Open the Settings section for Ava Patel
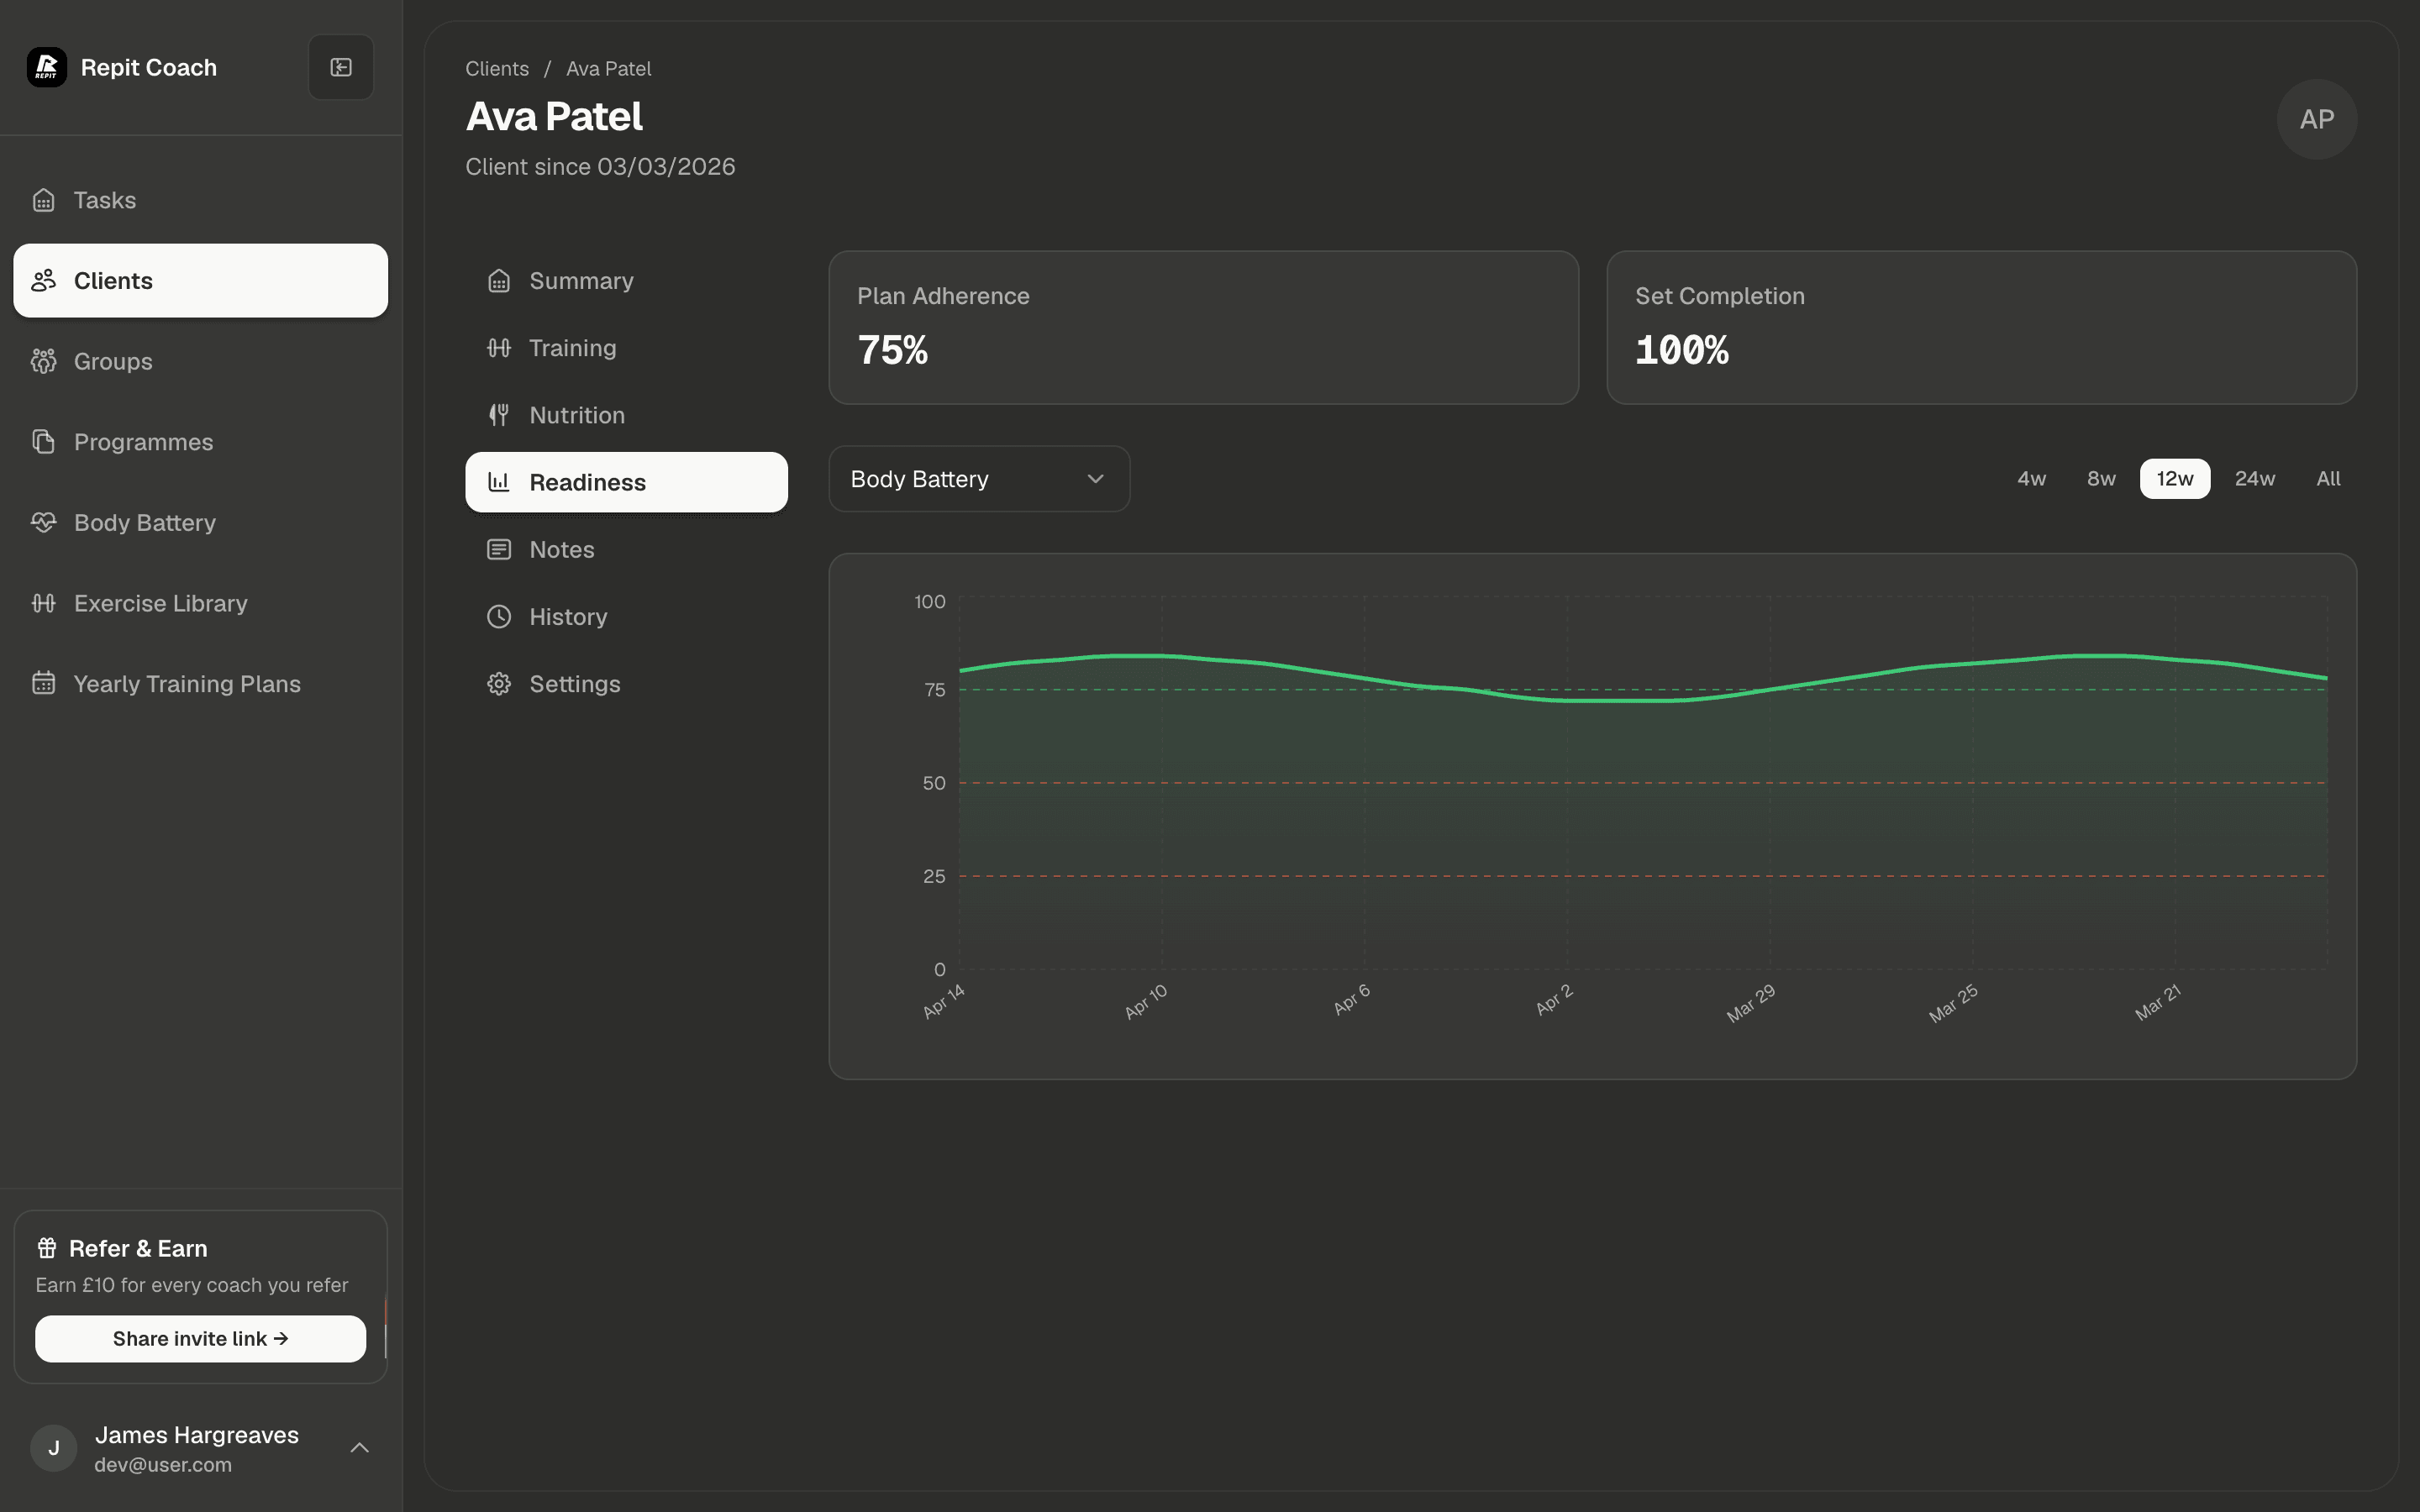This screenshot has width=2420, height=1512. tap(574, 683)
